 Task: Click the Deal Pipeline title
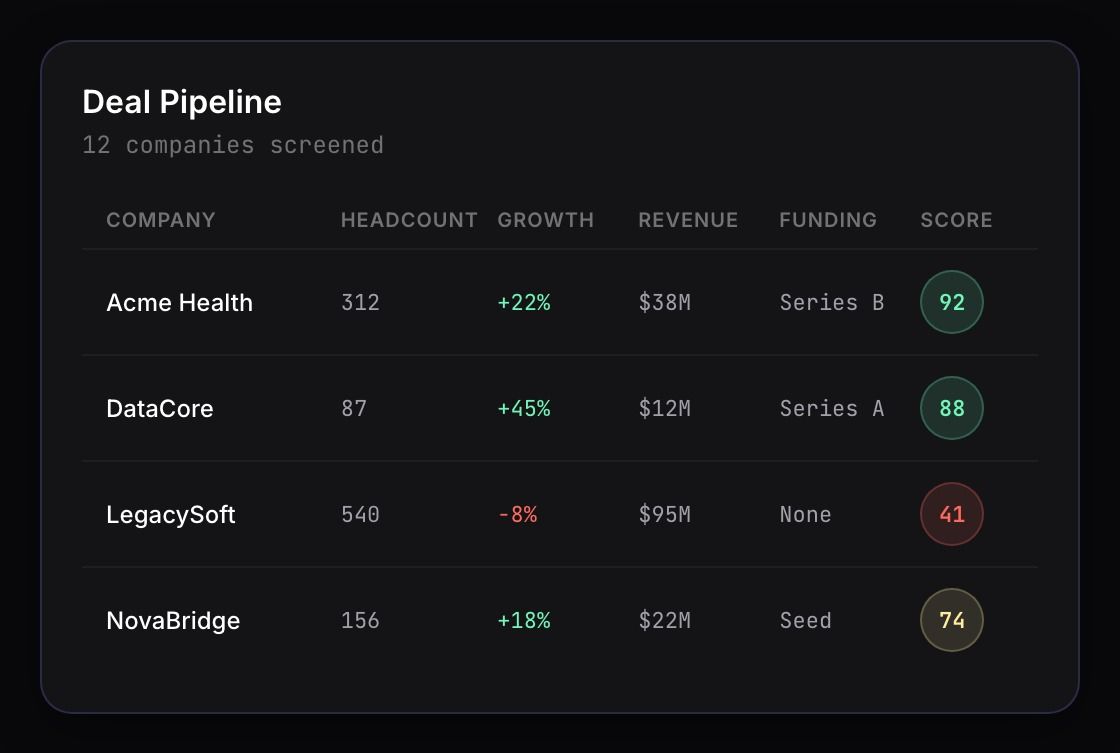tap(181, 102)
